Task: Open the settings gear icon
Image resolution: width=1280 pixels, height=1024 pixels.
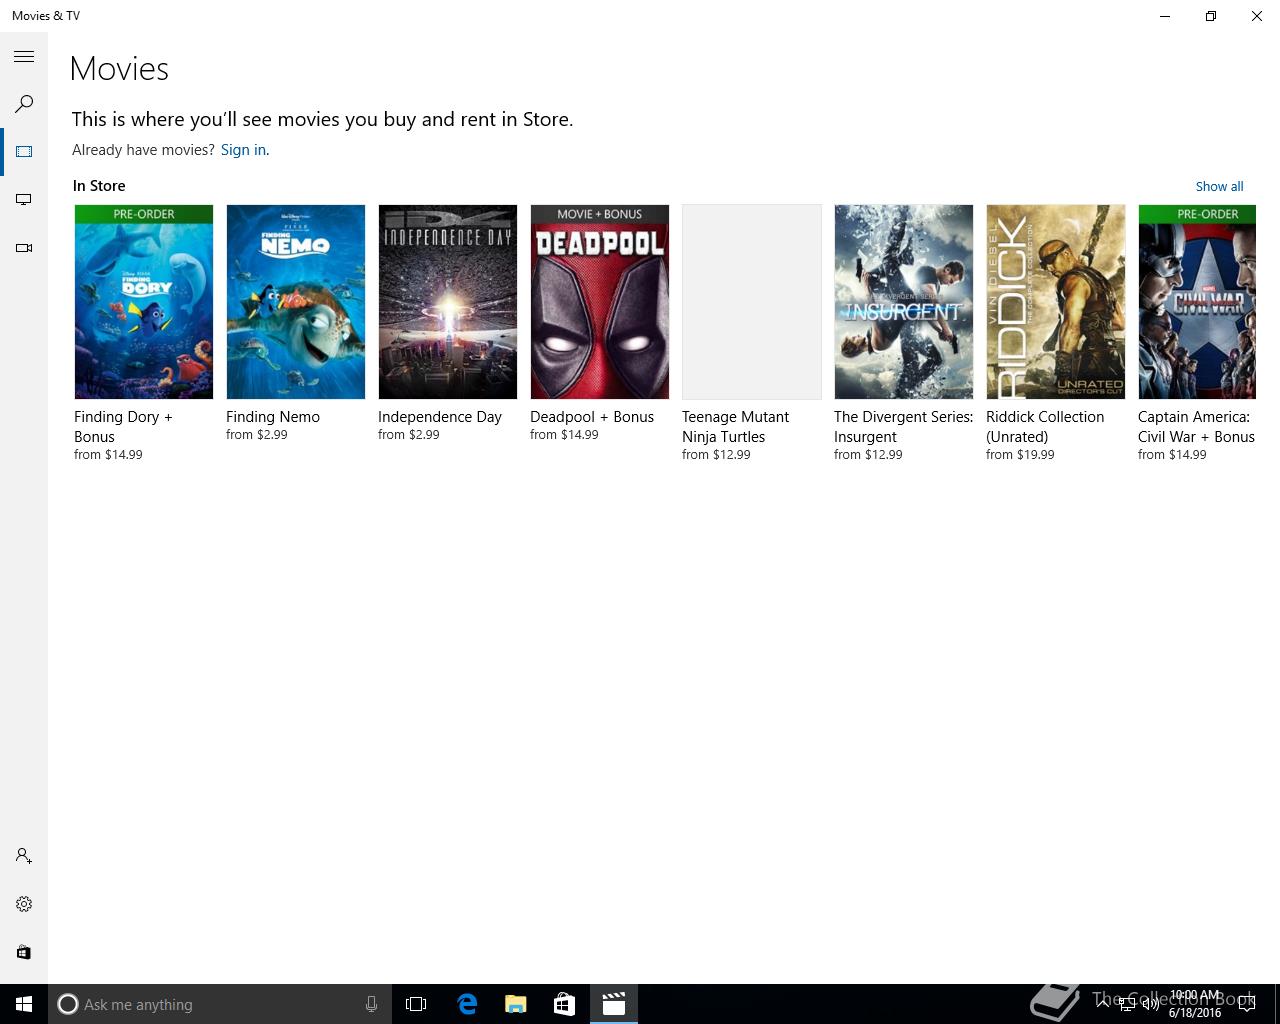Action: tap(24, 904)
